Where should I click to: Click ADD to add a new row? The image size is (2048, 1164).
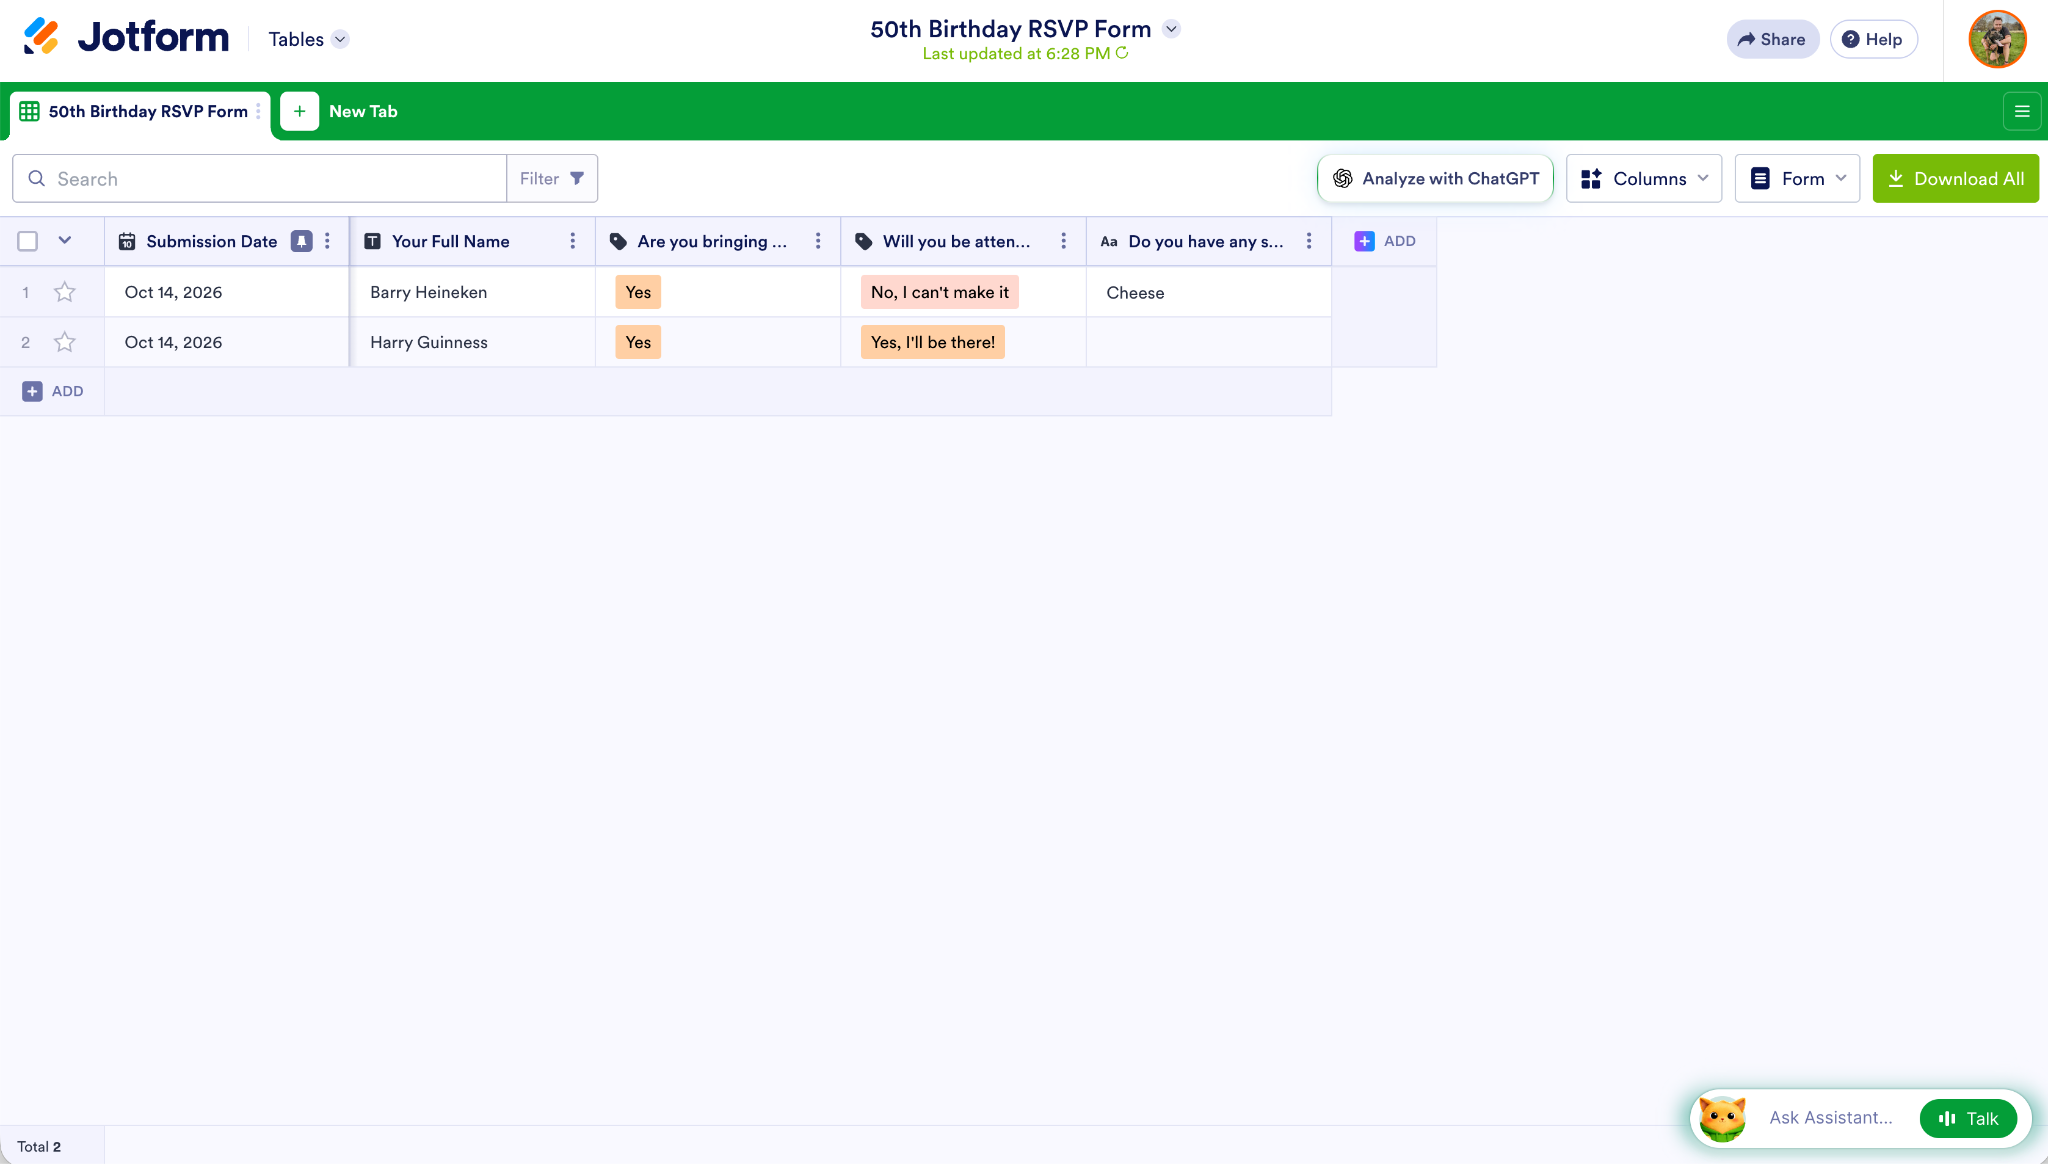(x=53, y=391)
